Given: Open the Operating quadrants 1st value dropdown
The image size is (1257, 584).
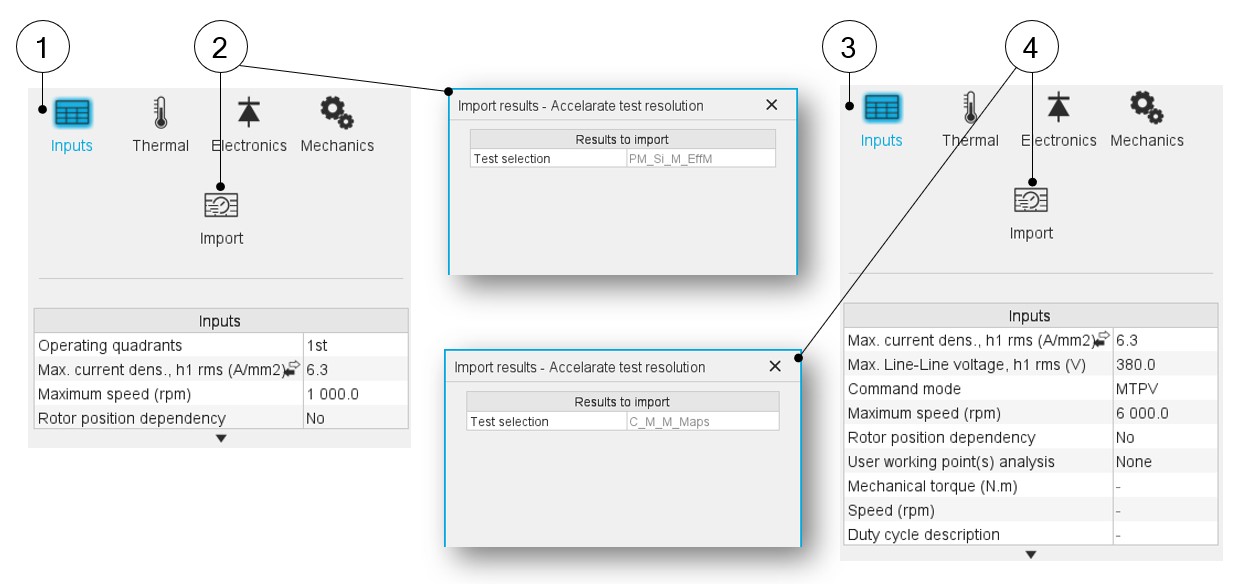Looking at the screenshot, I should click(354, 345).
